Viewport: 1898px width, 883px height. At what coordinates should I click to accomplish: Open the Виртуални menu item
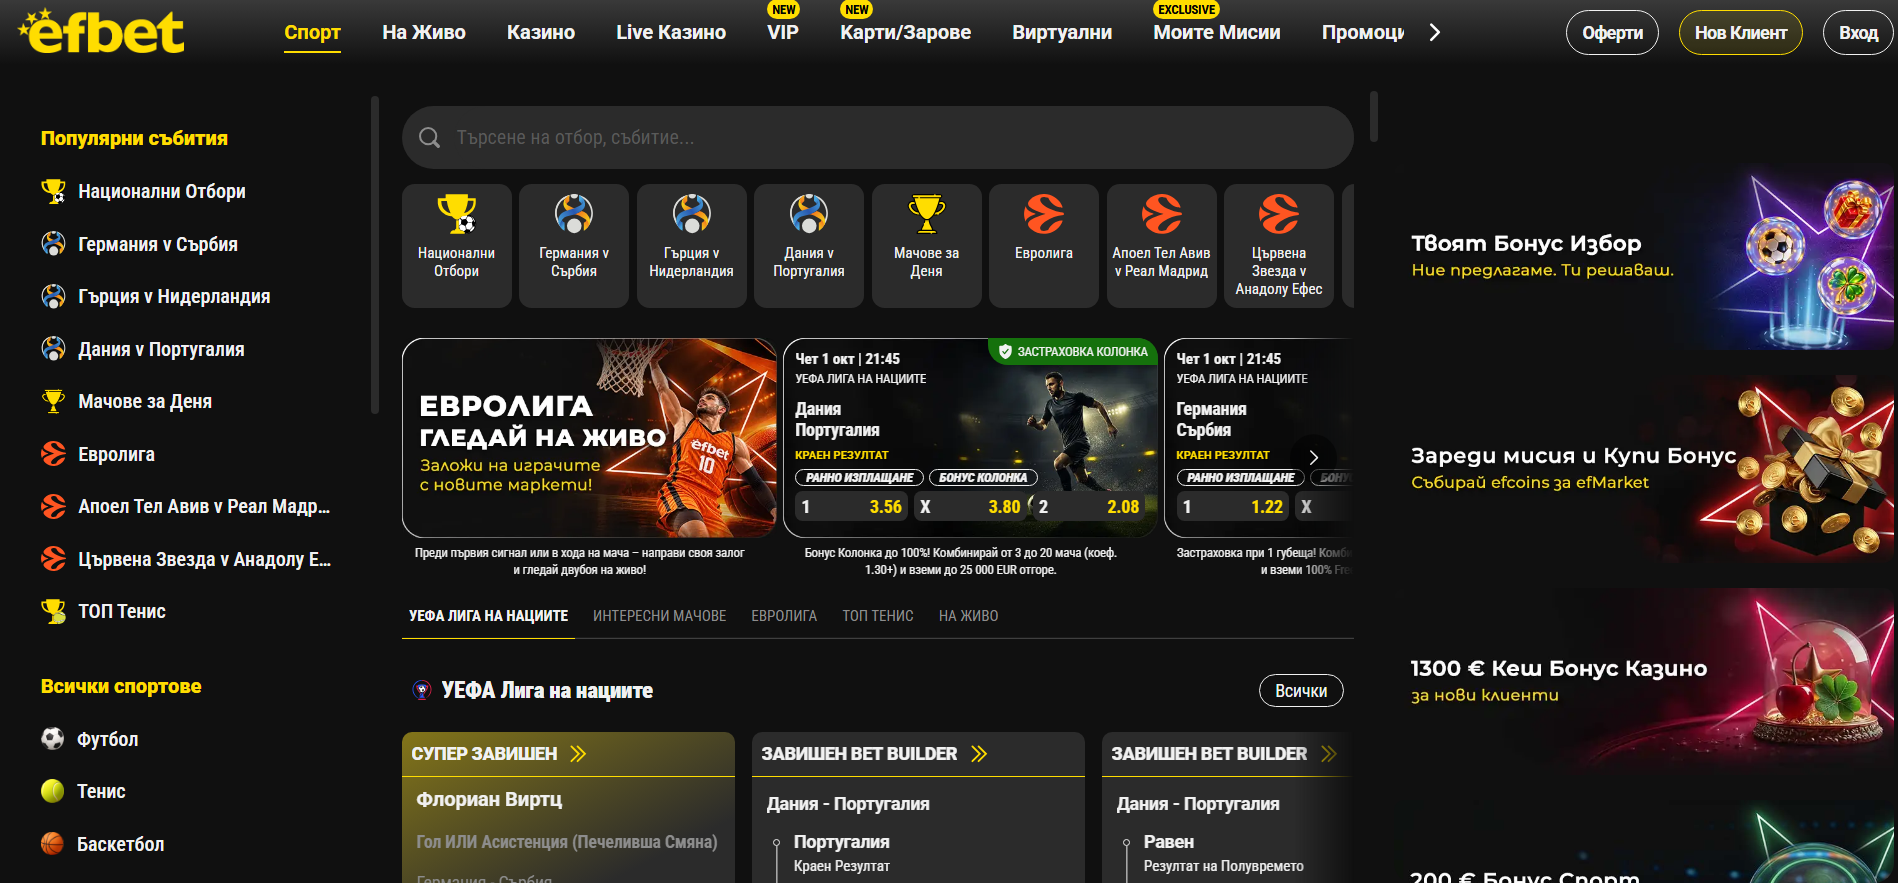click(x=1062, y=32)
